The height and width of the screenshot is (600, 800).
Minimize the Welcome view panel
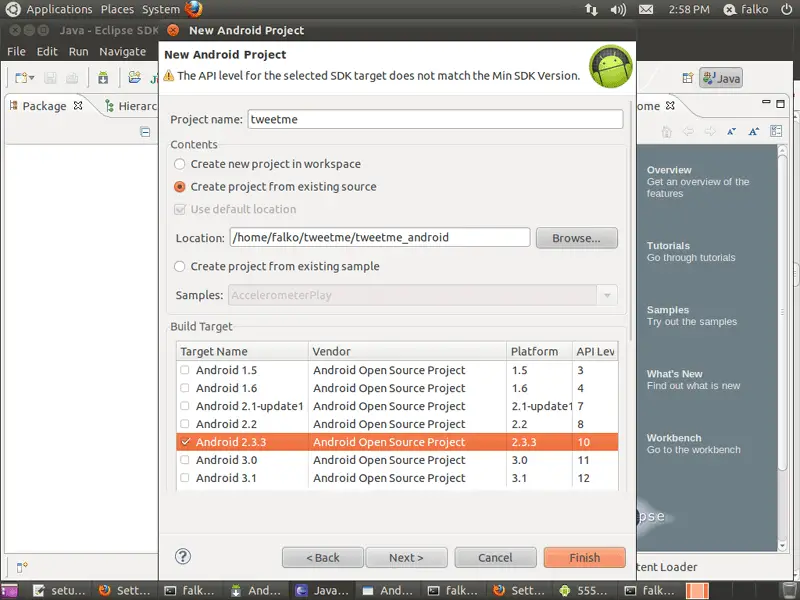(766, 102)
